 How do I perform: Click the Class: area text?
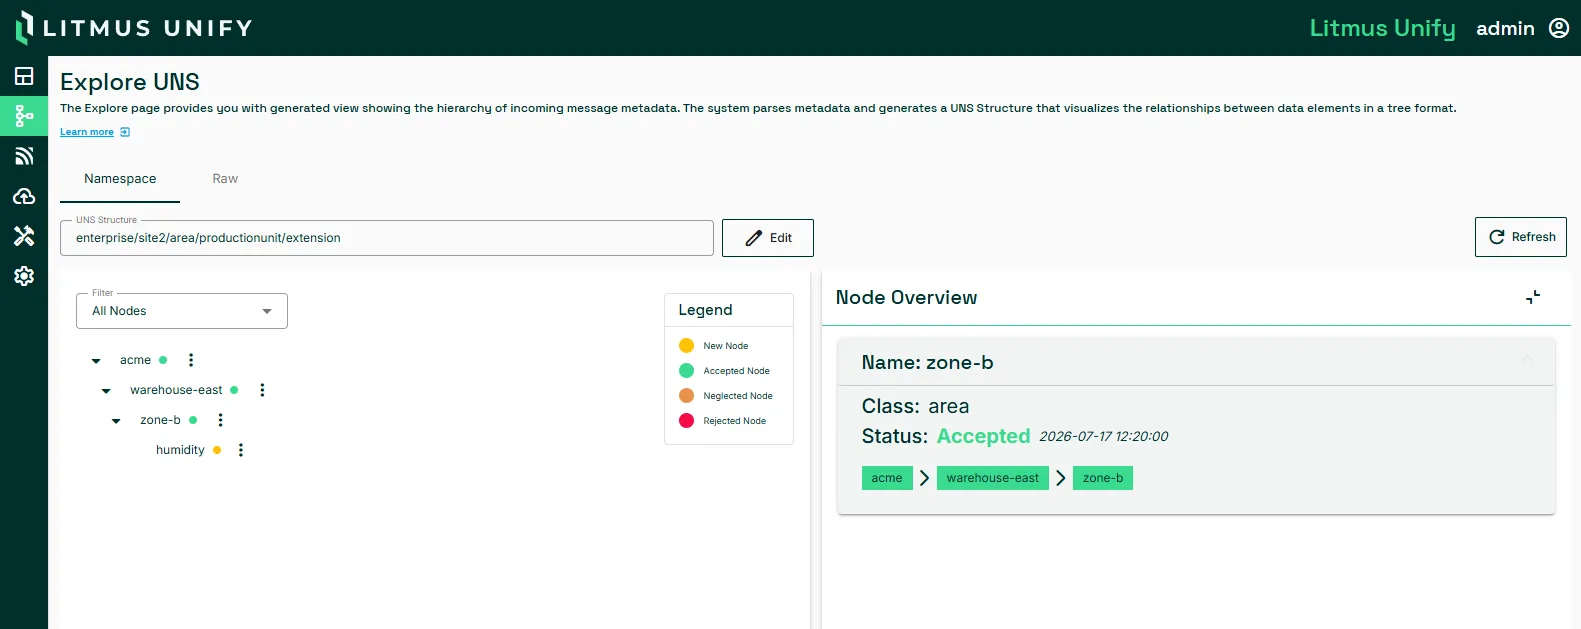coord(915,406)
